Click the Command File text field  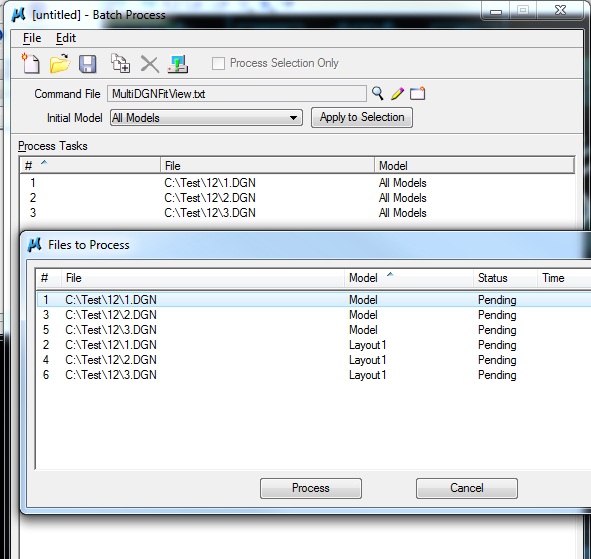237,93
